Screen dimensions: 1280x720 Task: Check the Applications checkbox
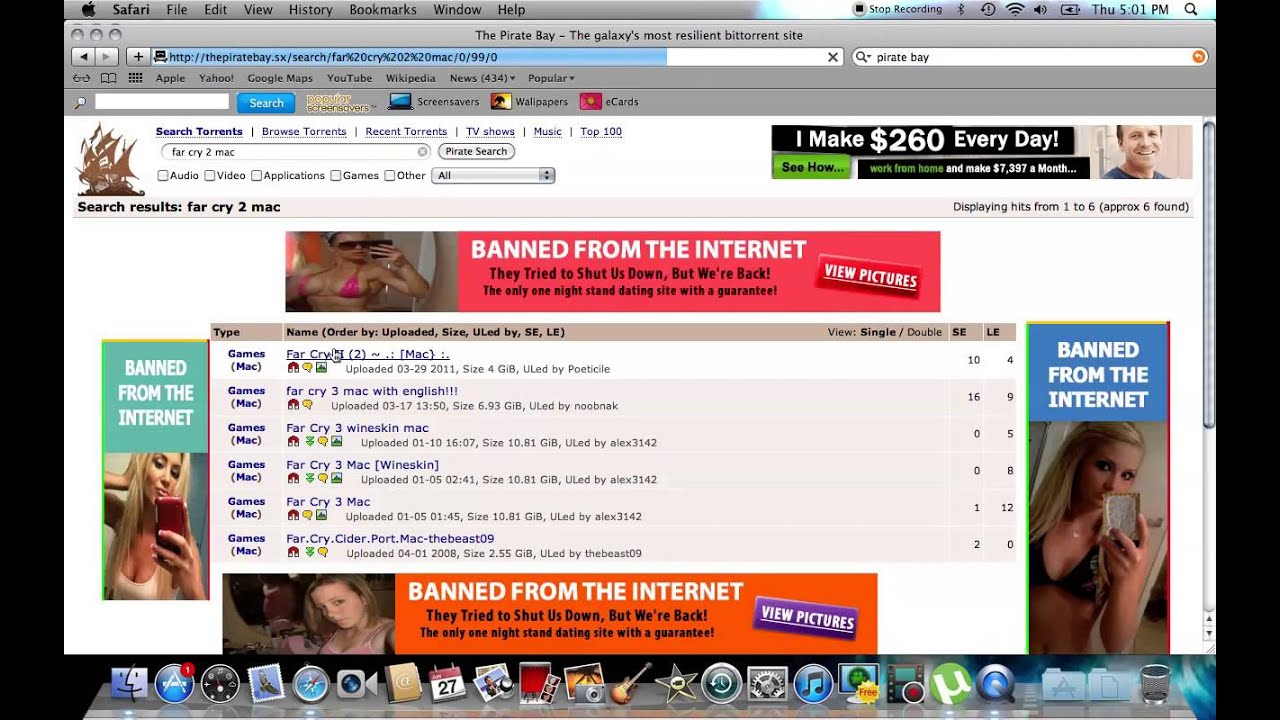tap(256, 176)
